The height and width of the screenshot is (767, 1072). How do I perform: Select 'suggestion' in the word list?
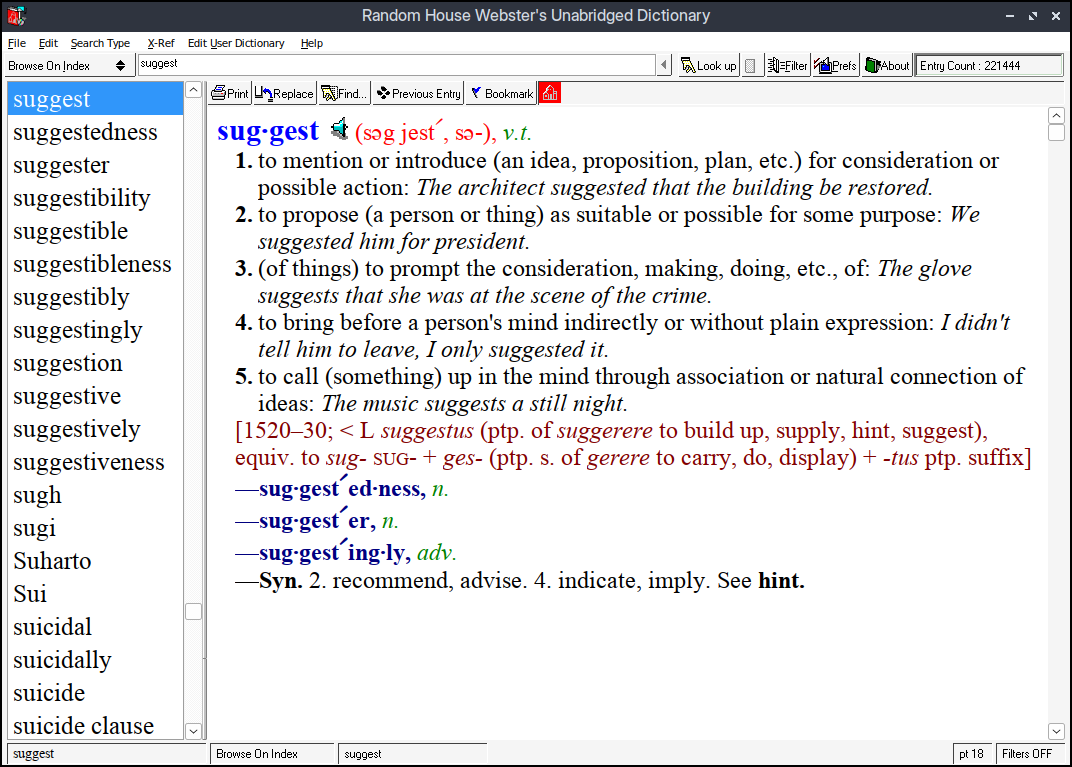coord(68,363)
